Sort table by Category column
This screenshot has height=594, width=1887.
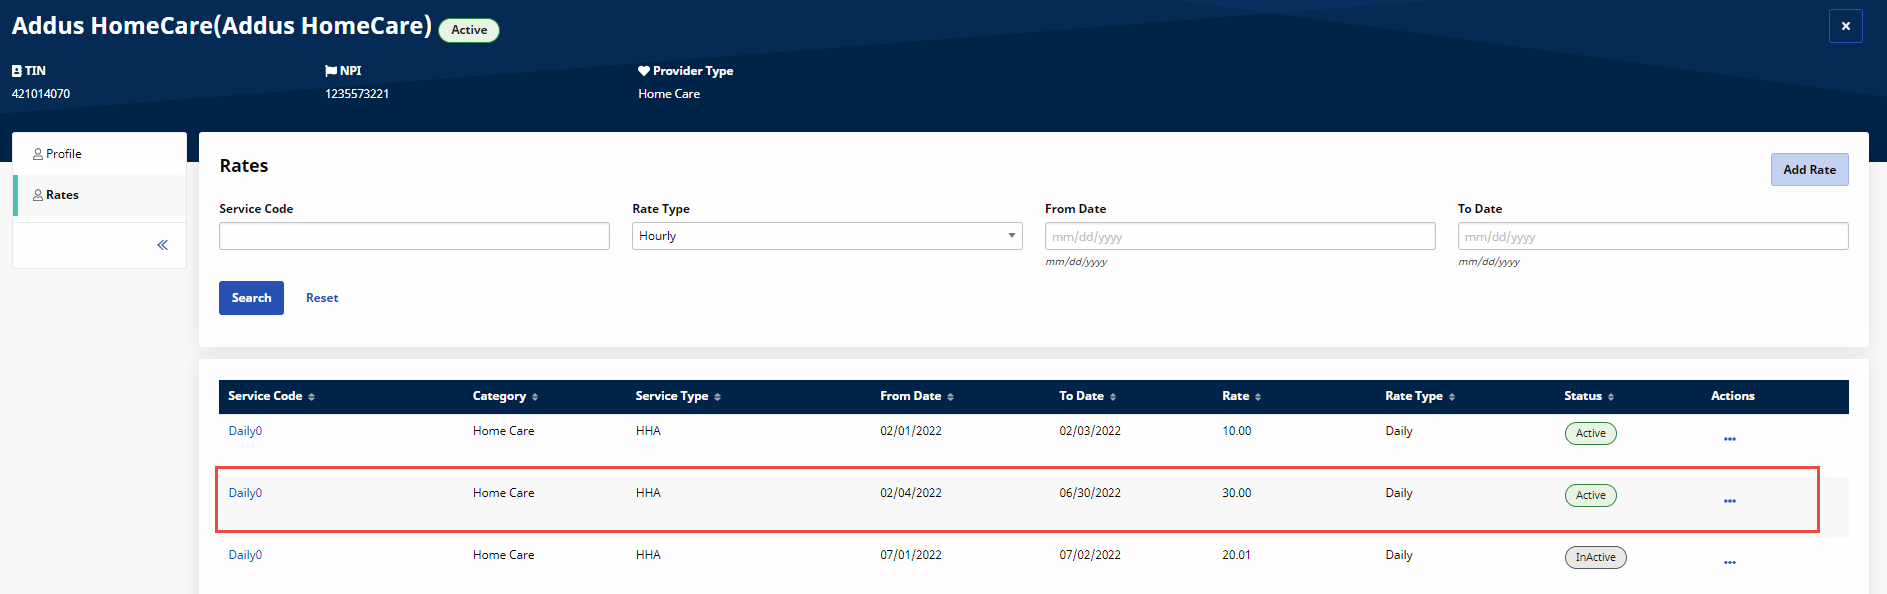click(x=505, y=396)
